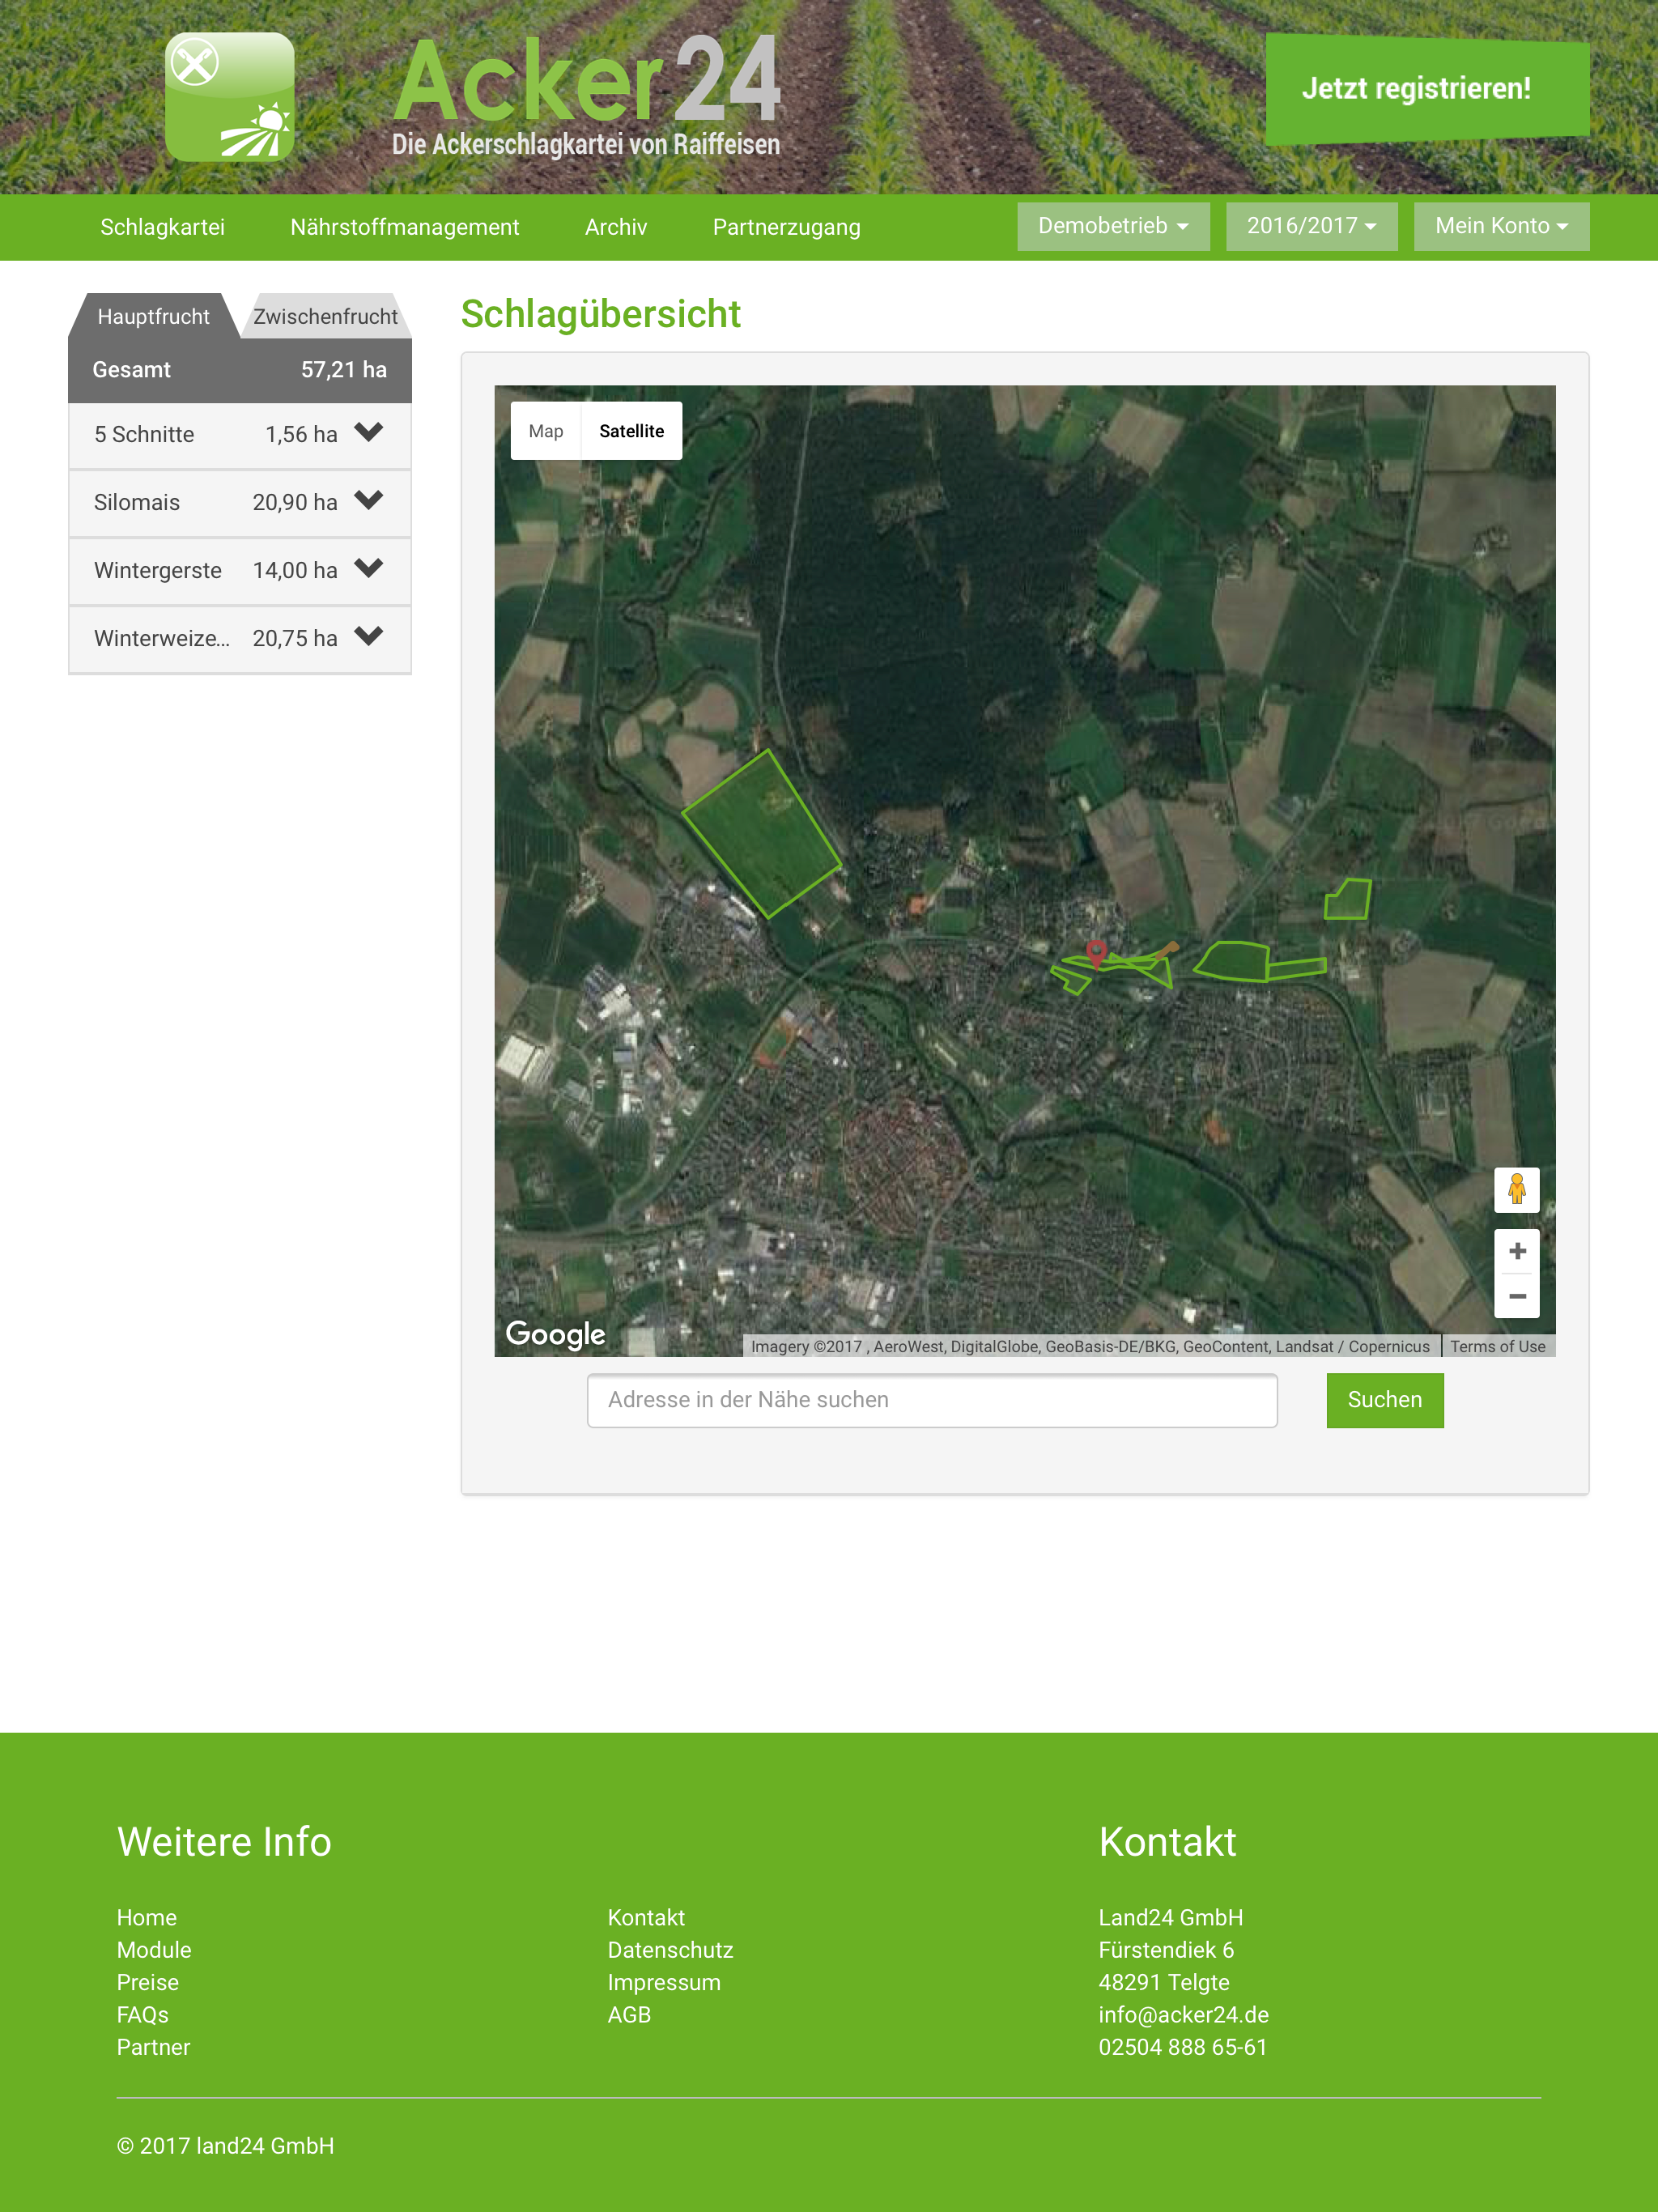
Task: Click the Weitere Info footer heading
Action: [x=224, y=1842]
